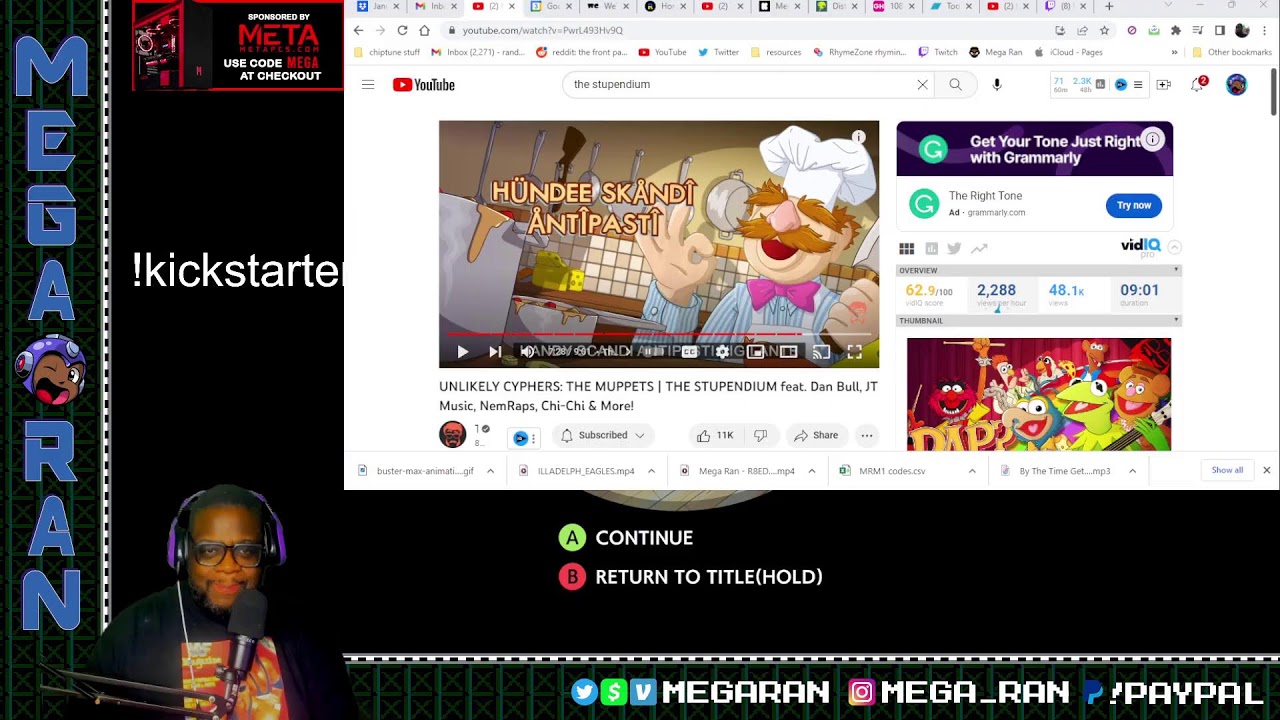
Task: Click the YouTube logo to go home
Action: (x=424, y=85)
